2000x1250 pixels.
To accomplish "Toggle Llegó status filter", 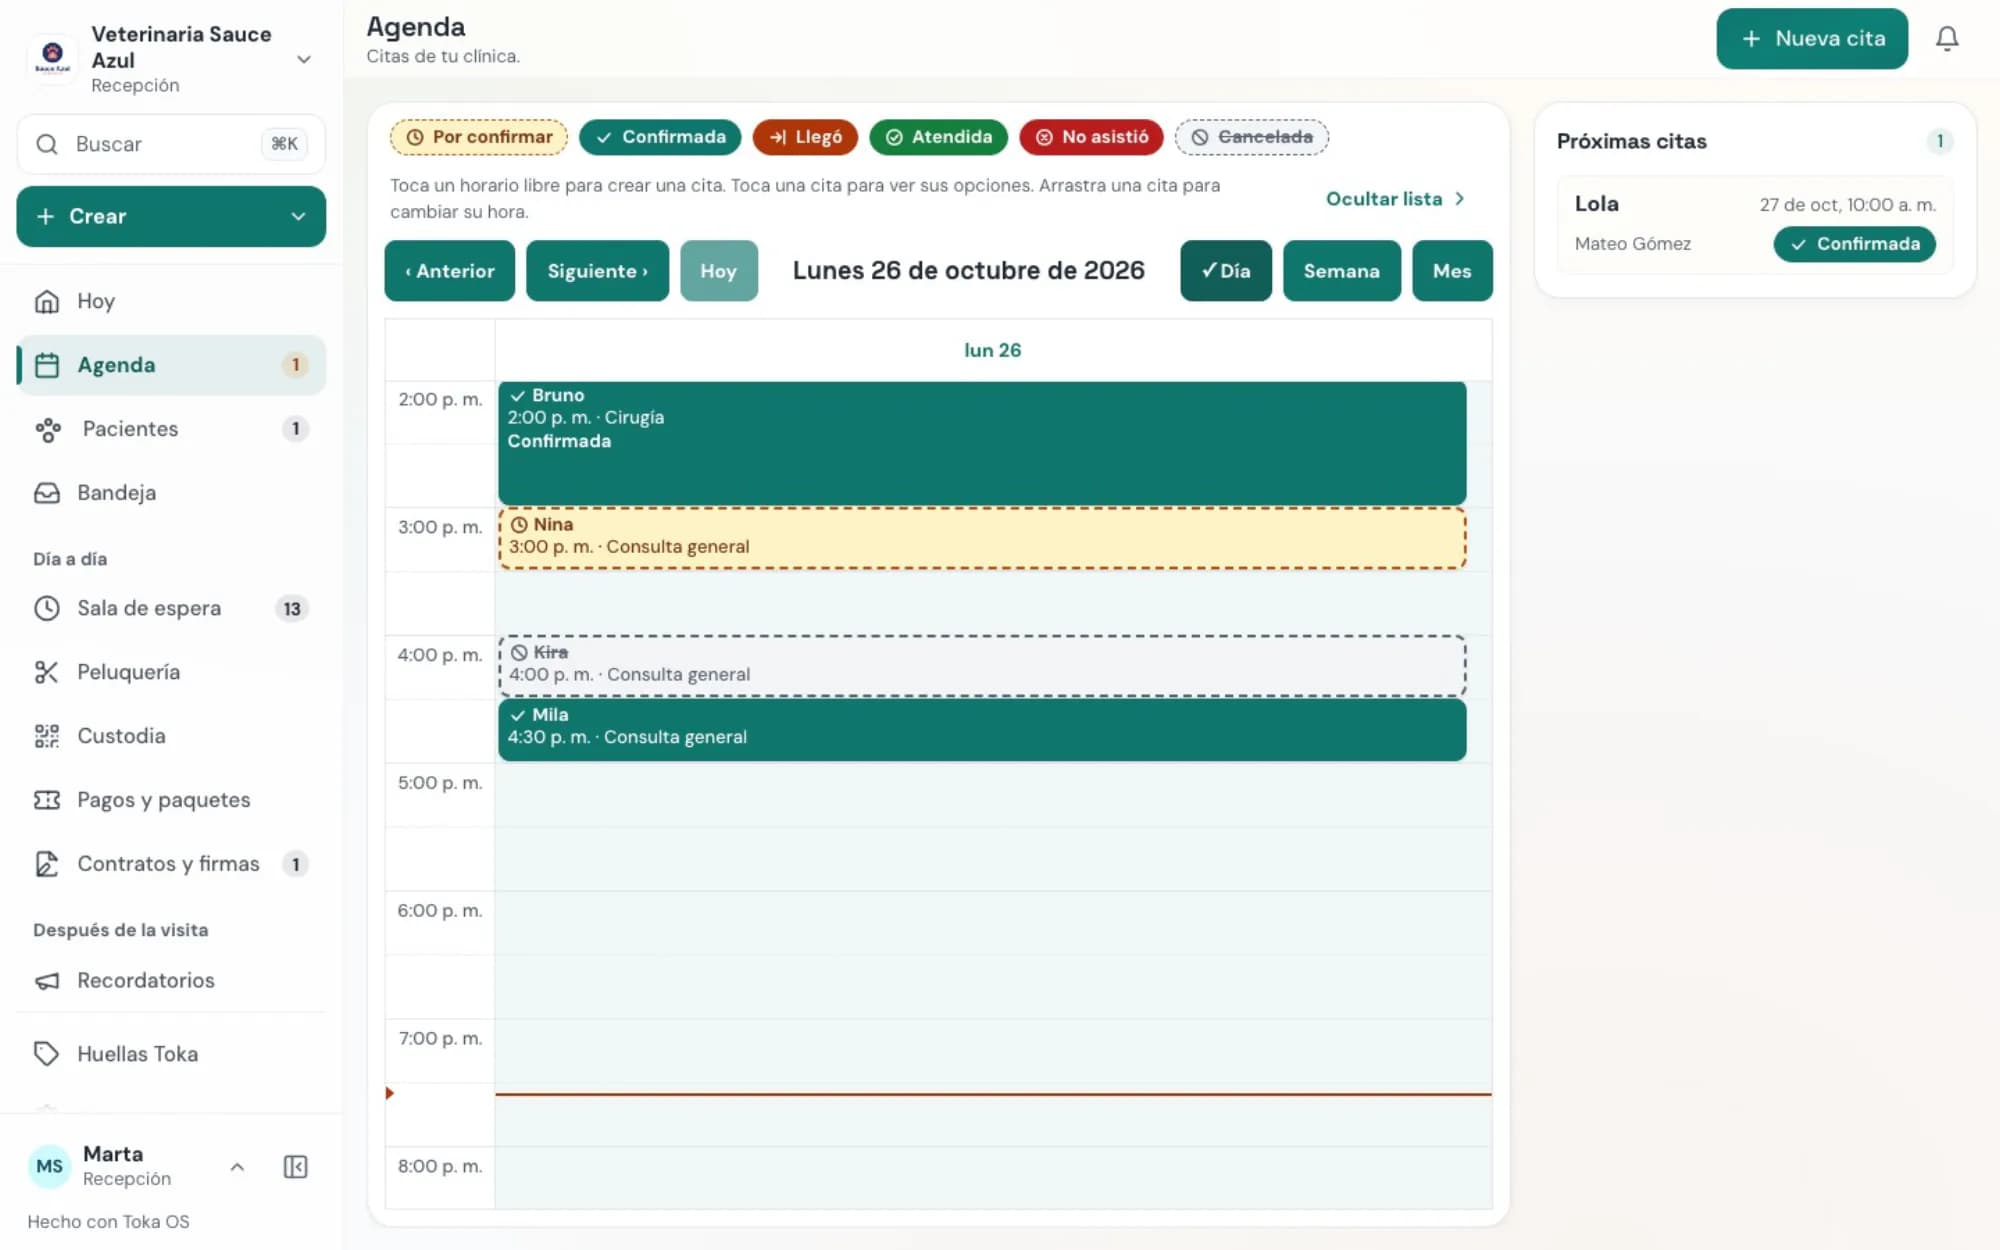I will point(805,137).
